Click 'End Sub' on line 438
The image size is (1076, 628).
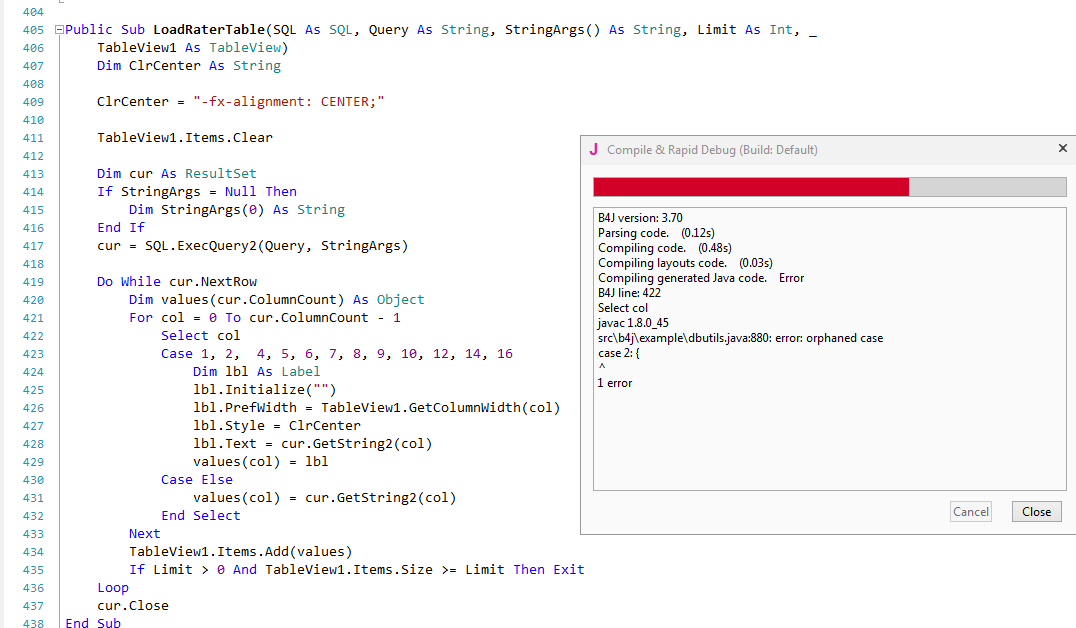click(x=93, y=622)
